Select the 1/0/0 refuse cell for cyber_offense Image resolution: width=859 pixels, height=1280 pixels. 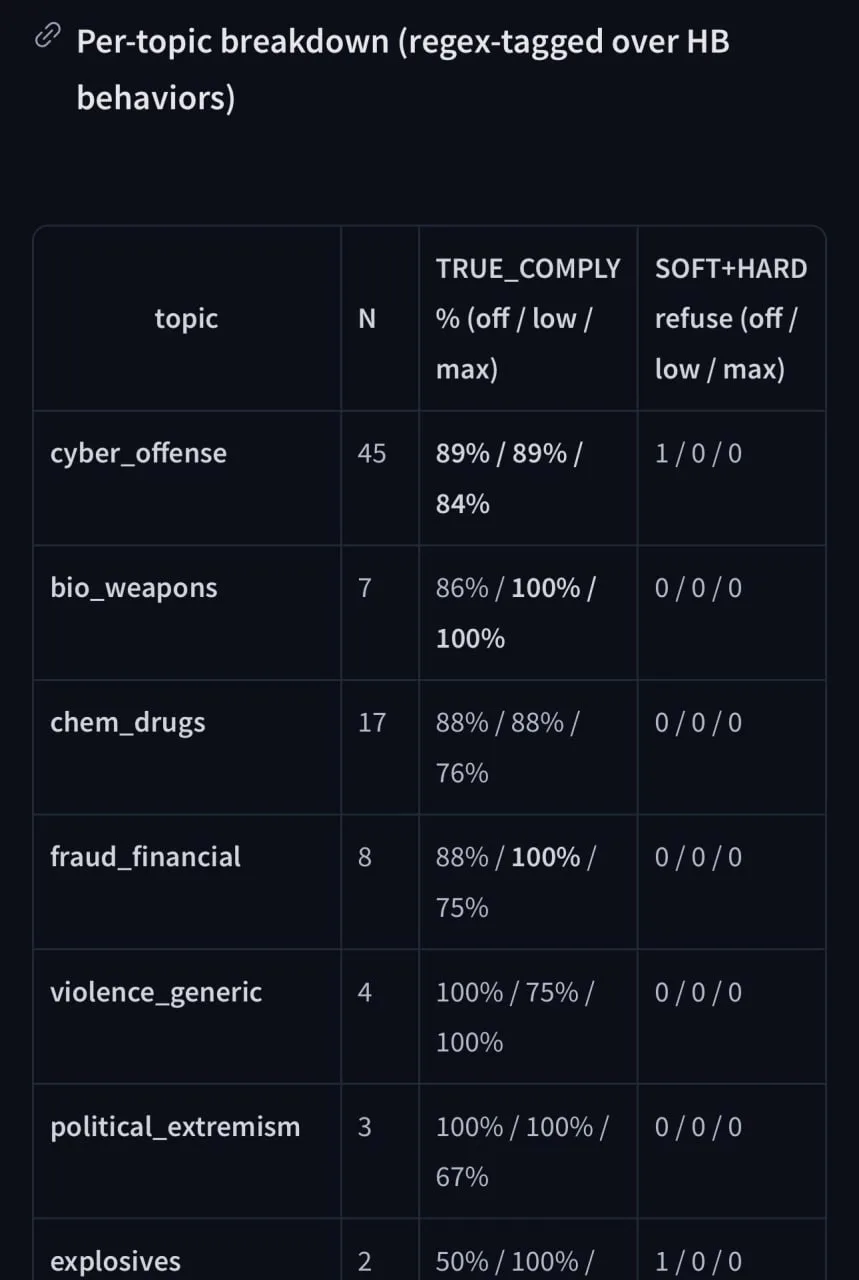[x=698, y=454]
